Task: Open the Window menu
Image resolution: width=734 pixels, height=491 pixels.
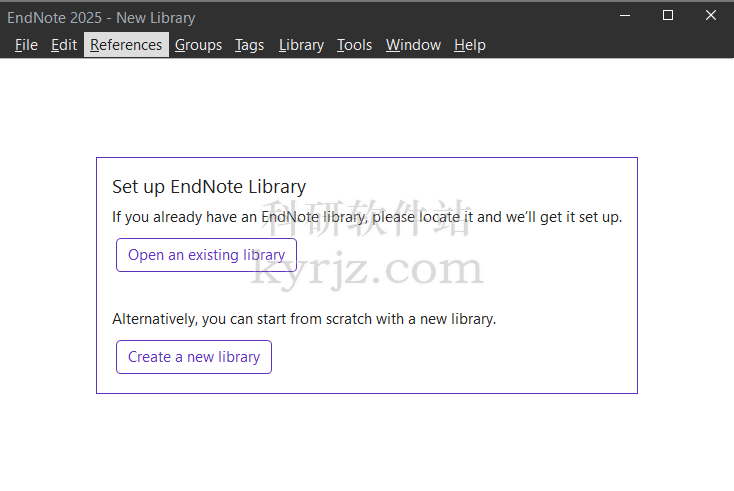Action: (413, 45)
